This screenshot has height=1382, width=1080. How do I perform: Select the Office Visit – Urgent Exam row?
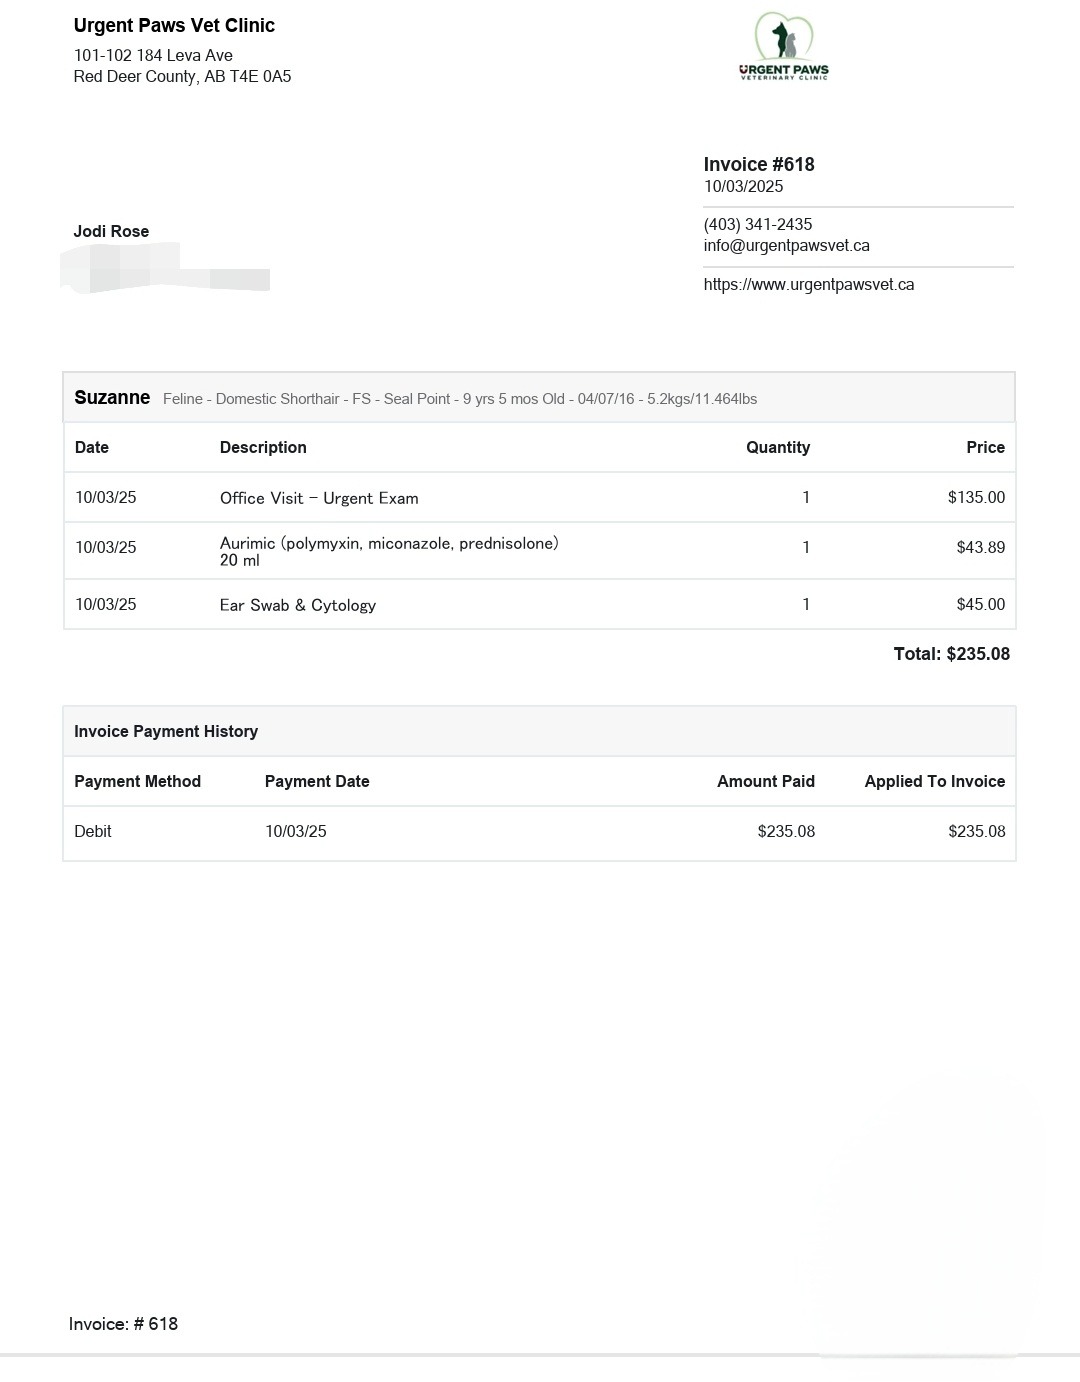pos(540,497)
